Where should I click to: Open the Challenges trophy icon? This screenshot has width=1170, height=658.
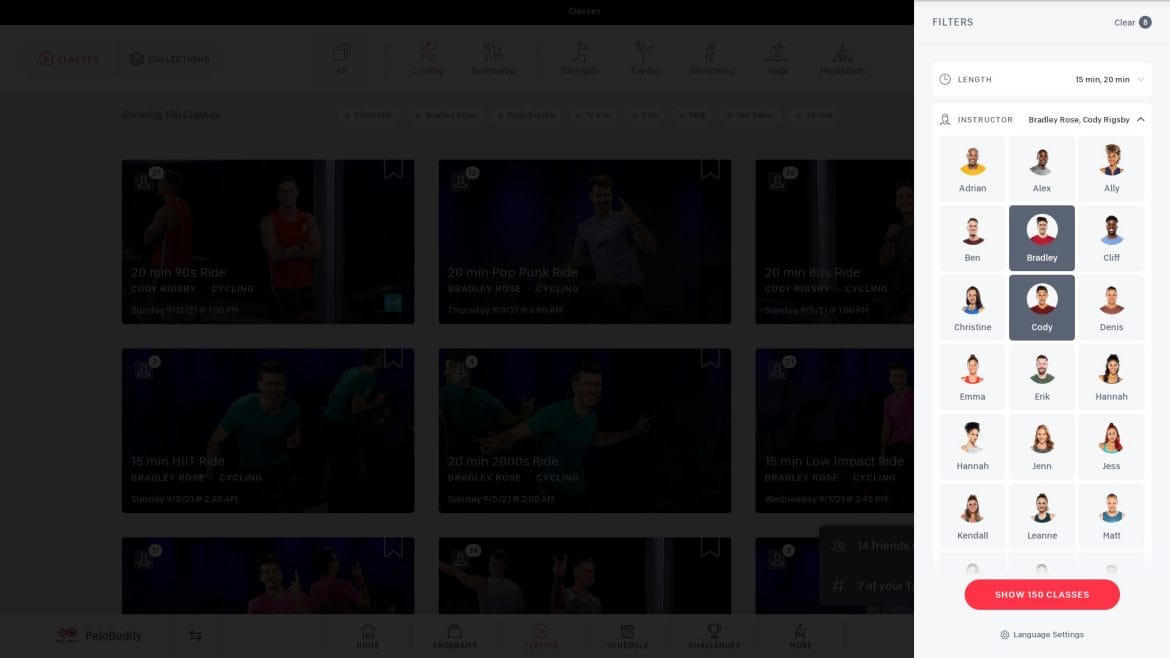click(714, 631)
